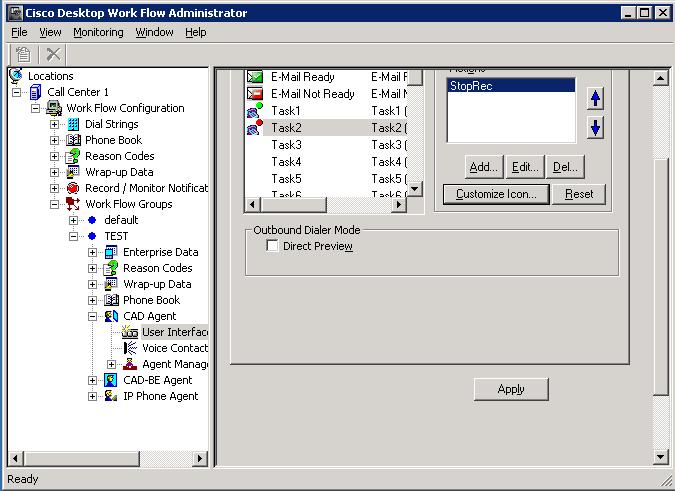Click the Work Flow Groups icon
The width and height of the screenshot is (675, 491).
coord(73,204)
